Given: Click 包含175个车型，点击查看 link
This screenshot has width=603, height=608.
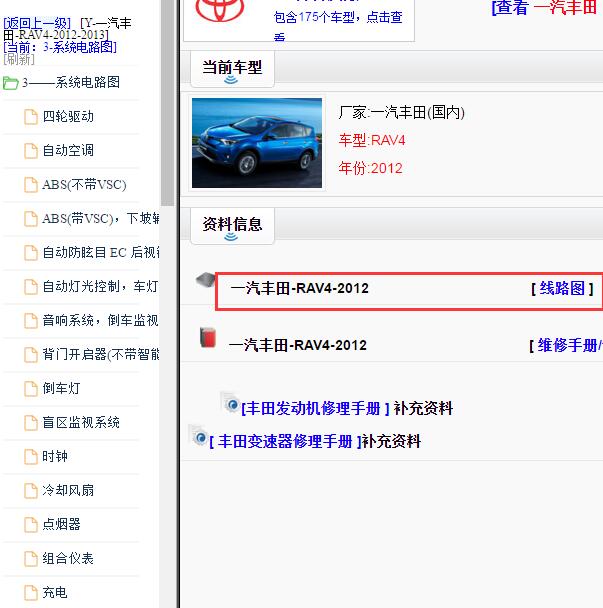Looking at the screenshot, I should point(338,26).
